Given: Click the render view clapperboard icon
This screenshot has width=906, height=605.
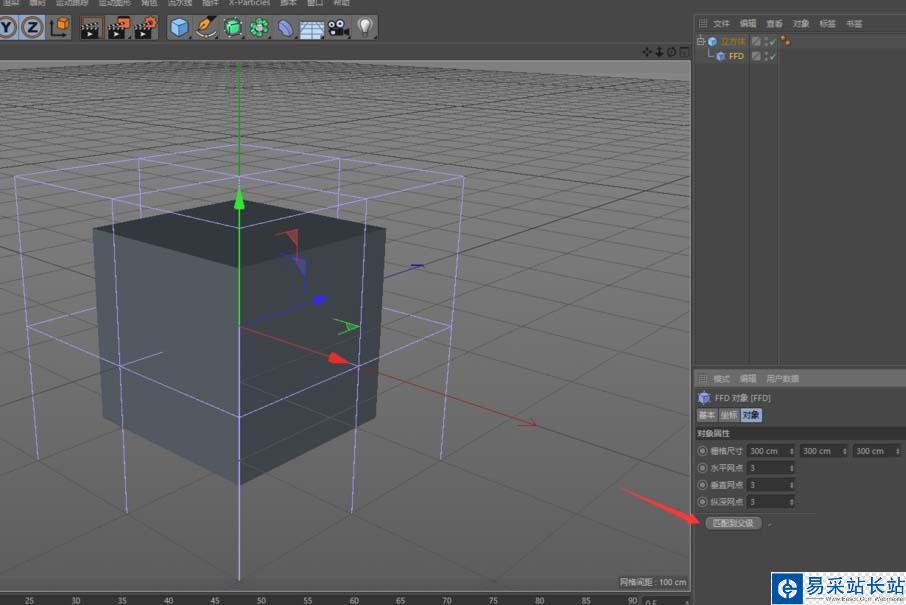Looking at the screenshot, I should coord(91,28).
